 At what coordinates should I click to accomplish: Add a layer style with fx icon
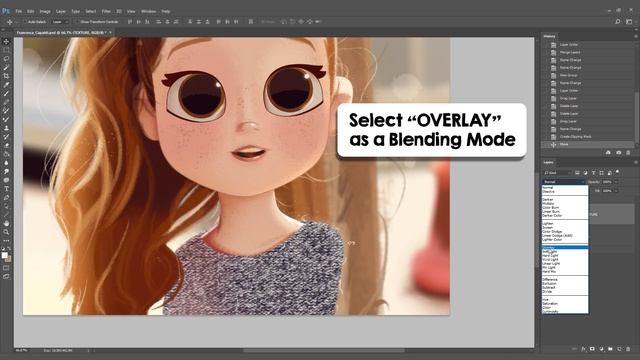coord(583,349)
